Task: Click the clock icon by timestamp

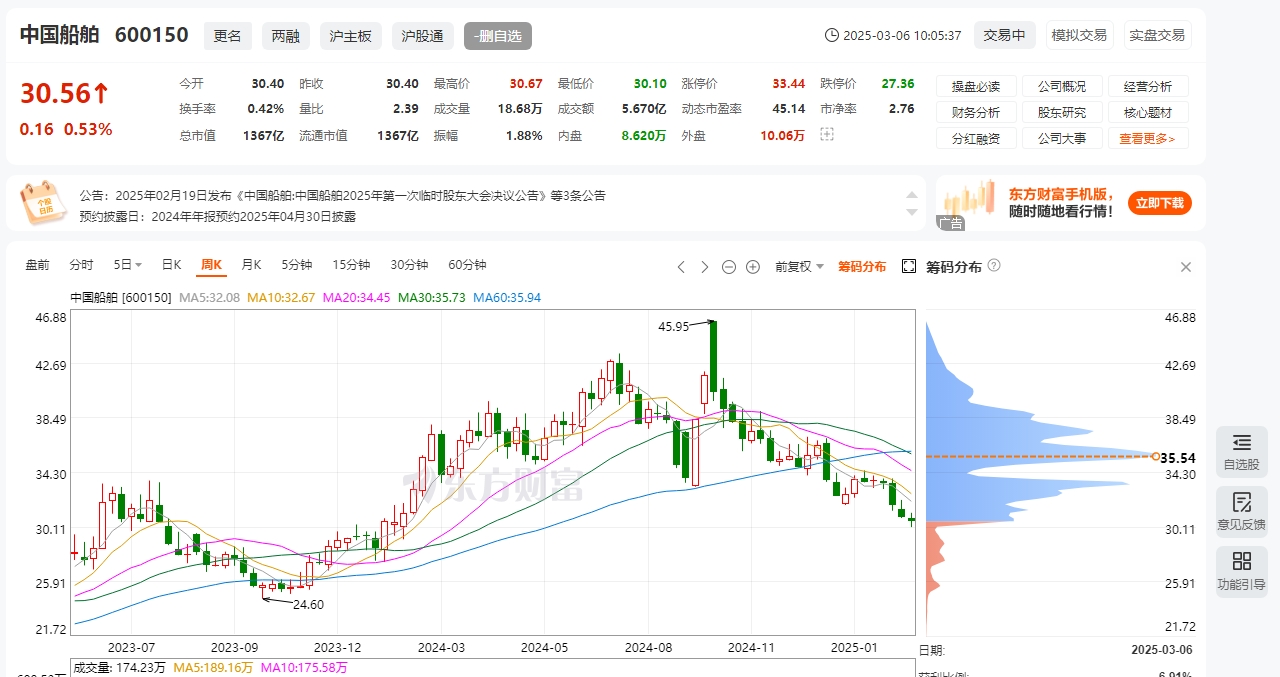Action: [831, 35]
